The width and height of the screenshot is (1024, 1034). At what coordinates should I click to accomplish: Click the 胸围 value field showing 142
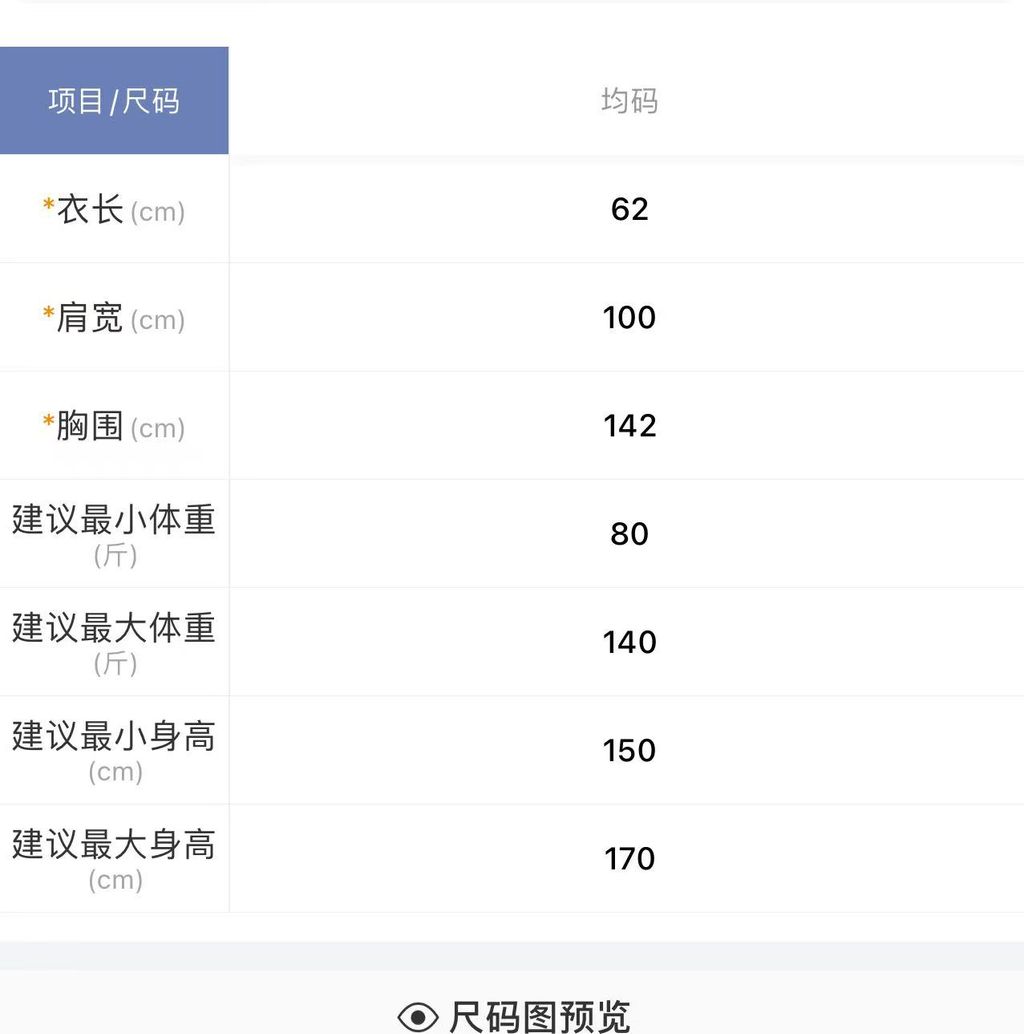(x=629, y=426)
